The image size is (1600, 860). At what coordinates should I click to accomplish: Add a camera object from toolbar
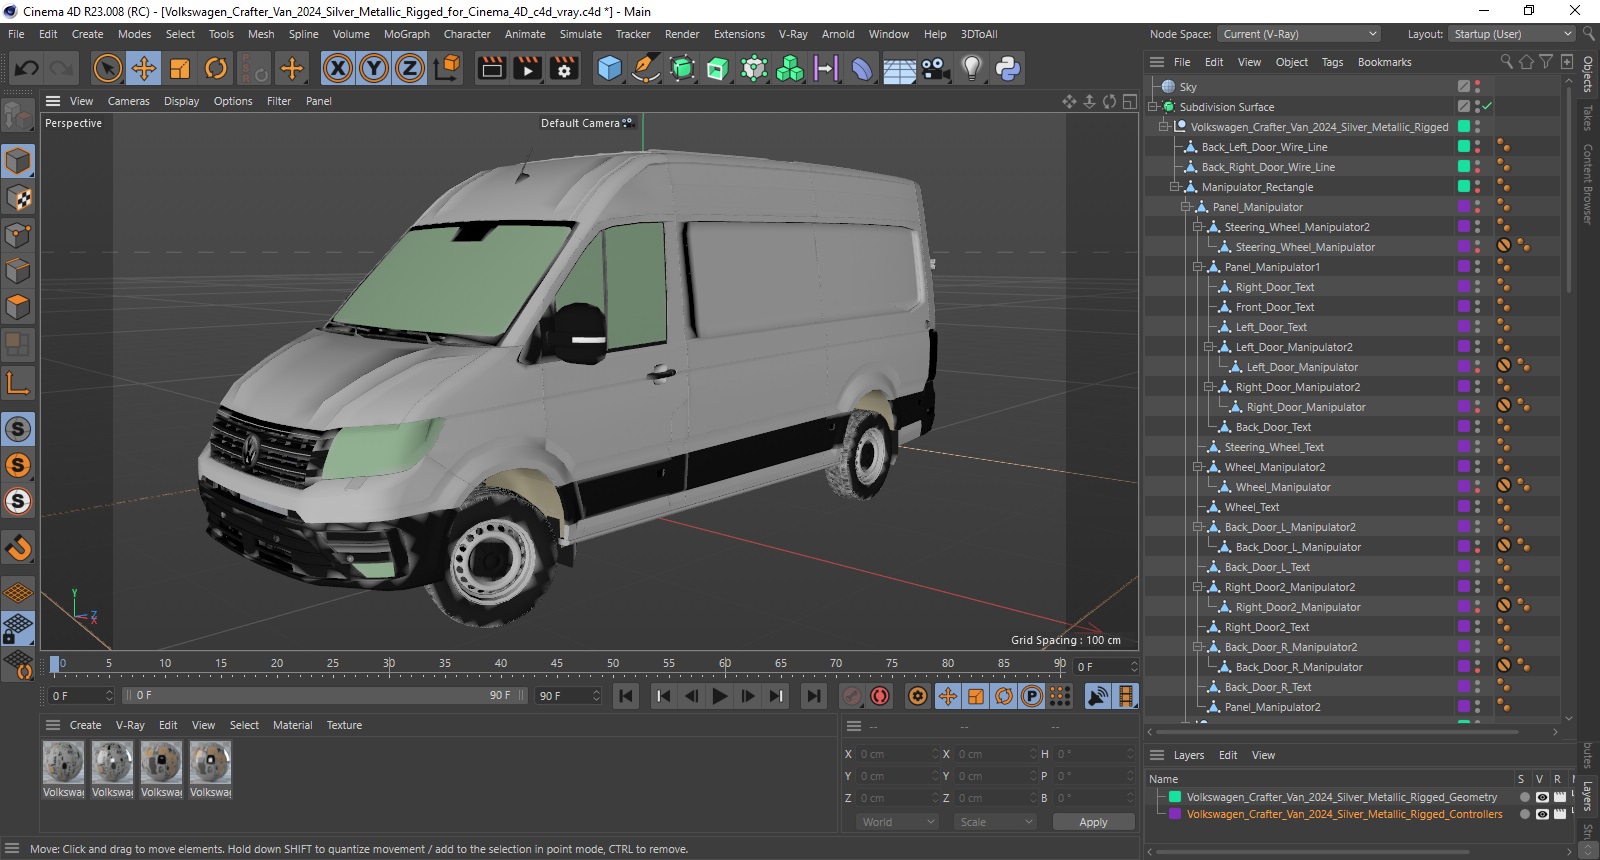coord(935,68)
